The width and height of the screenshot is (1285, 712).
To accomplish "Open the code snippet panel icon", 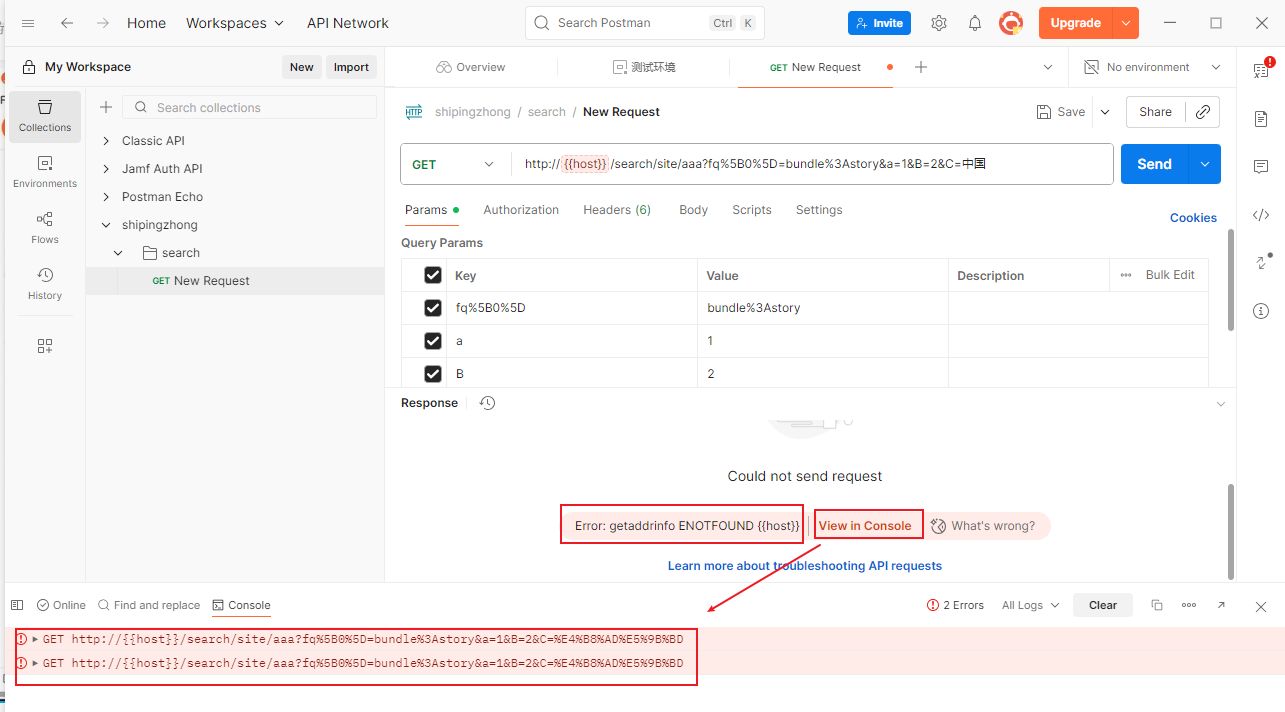I will [x=1261, y=215].
